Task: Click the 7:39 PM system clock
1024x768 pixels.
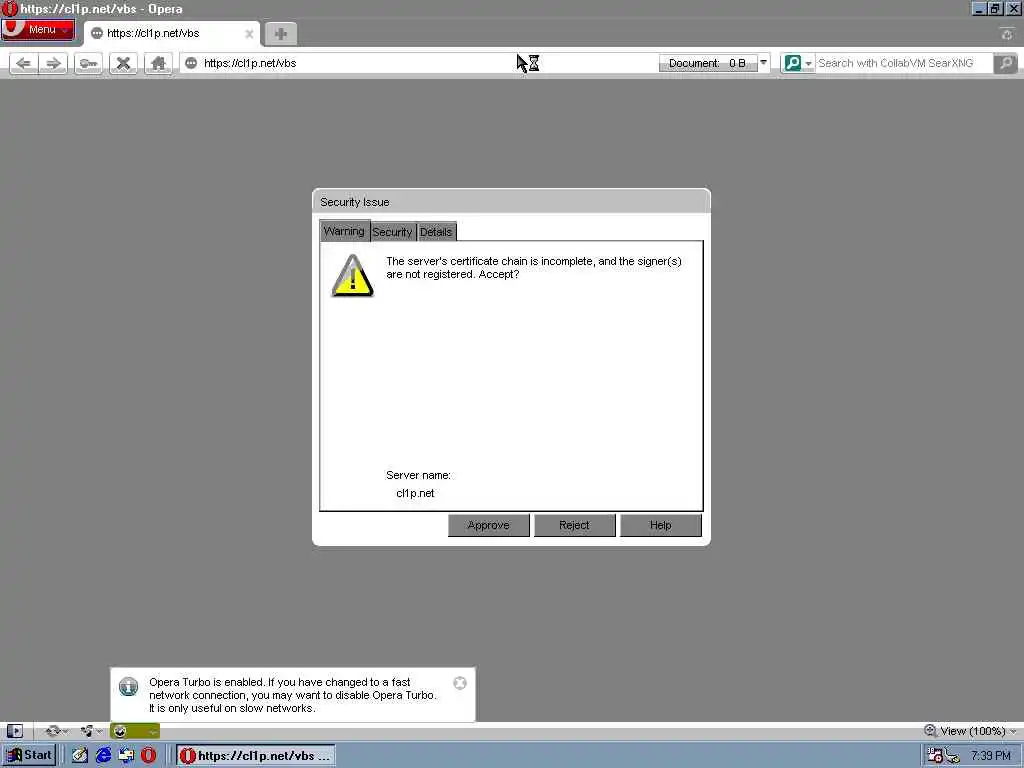Action: tap(991, 756)
